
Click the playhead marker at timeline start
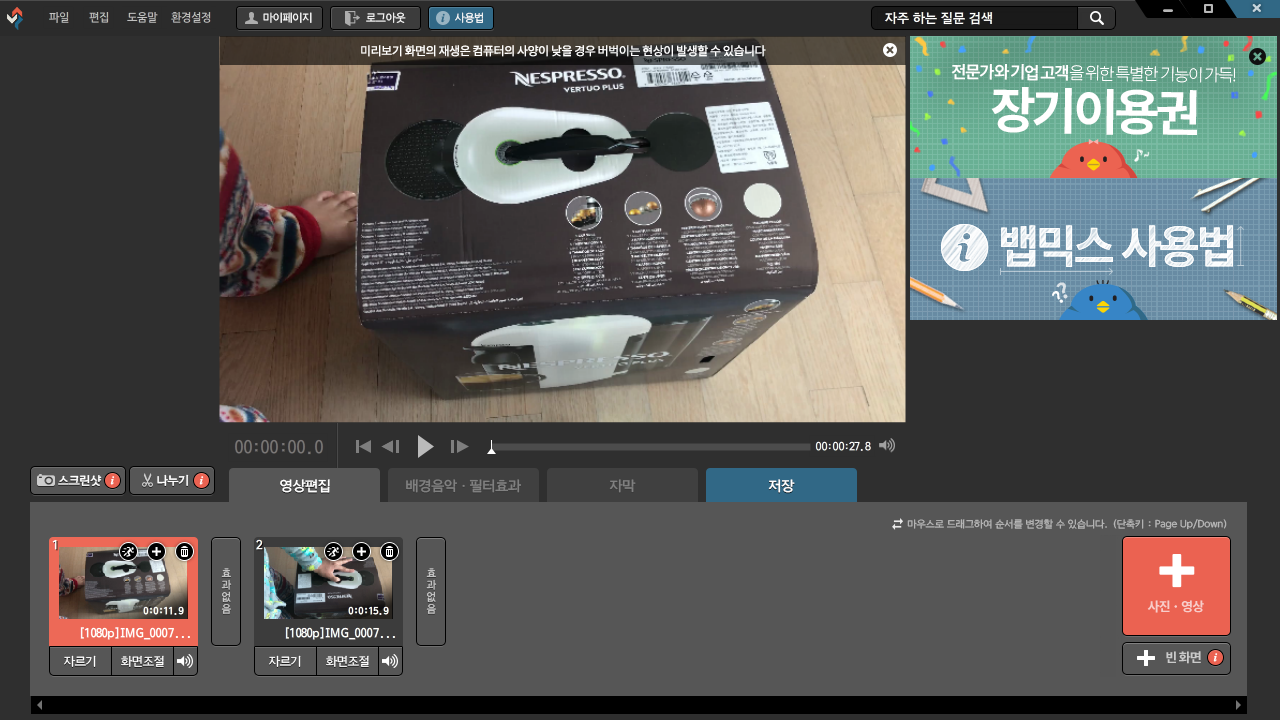pyautogui.click(x=491, y=447)
